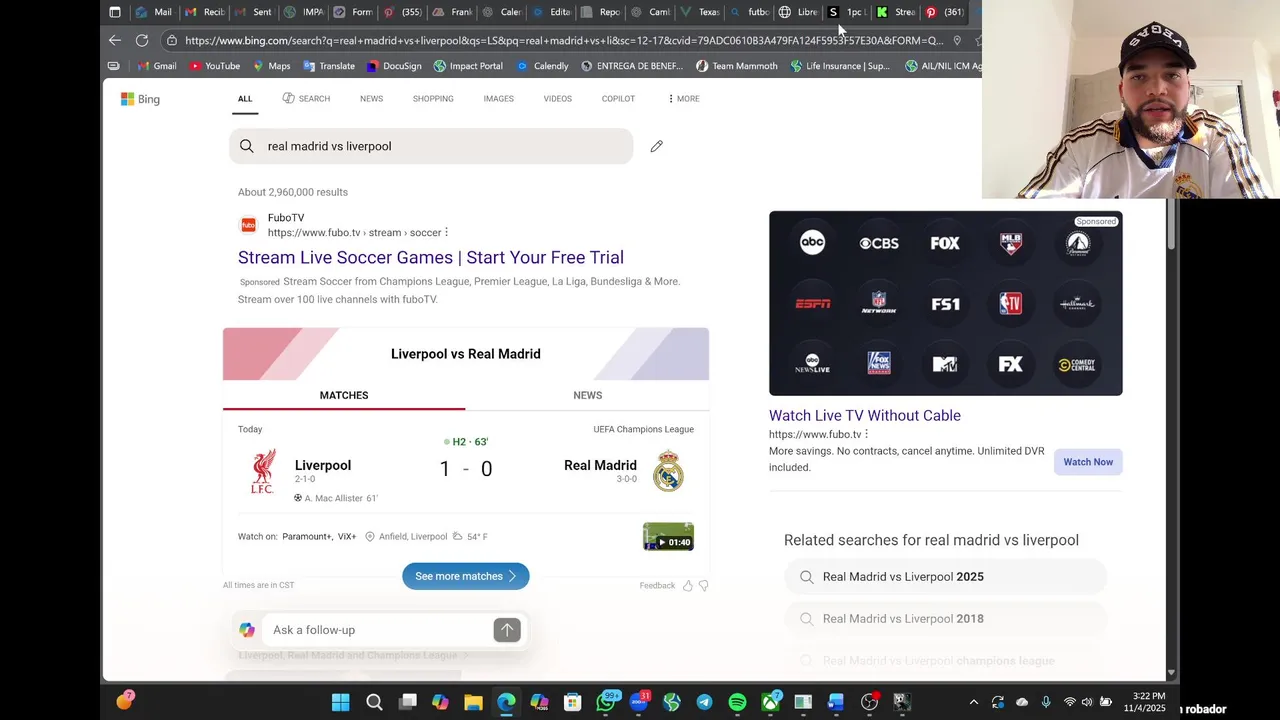Click the See more matches button
Image resolution: width=1280 pixels, height=720 pixels.
pyautogui.click(x=466, y=576)
